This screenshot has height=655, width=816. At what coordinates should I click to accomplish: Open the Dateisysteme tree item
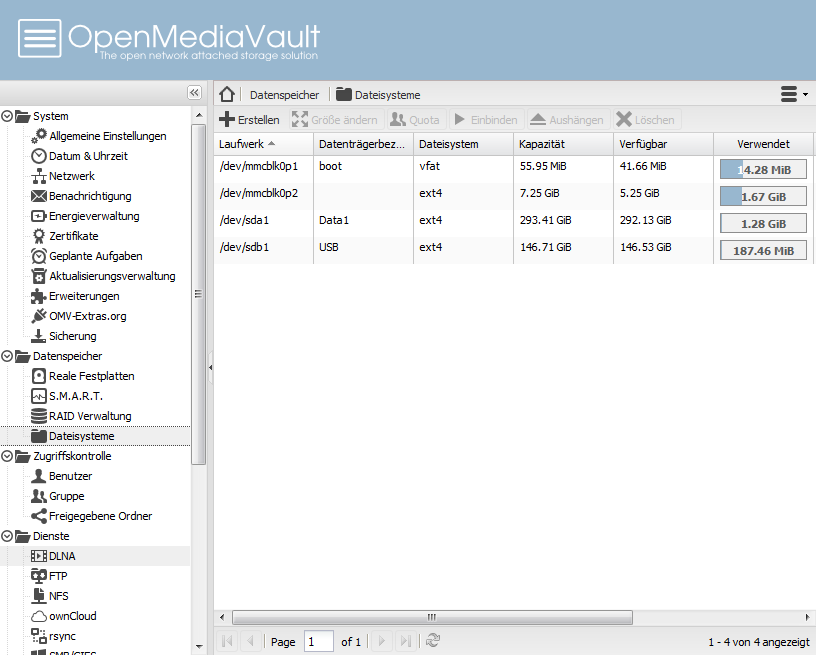(x=95, y=436)
